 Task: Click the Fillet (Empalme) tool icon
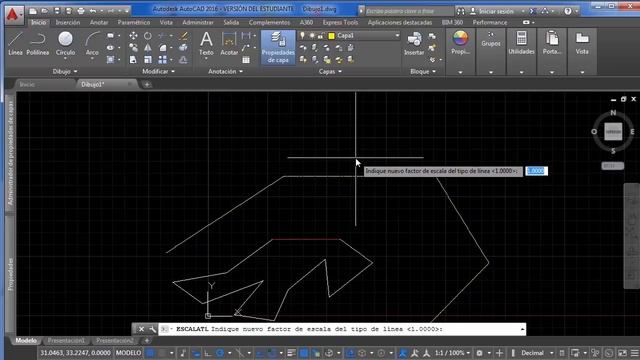point(162,48)
